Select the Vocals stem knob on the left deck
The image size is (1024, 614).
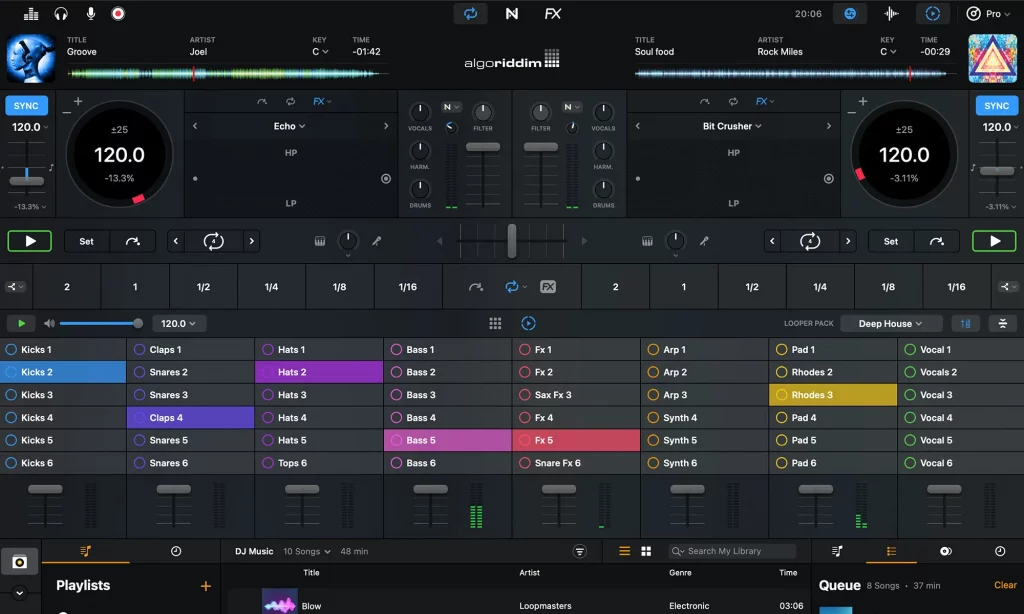420,113
